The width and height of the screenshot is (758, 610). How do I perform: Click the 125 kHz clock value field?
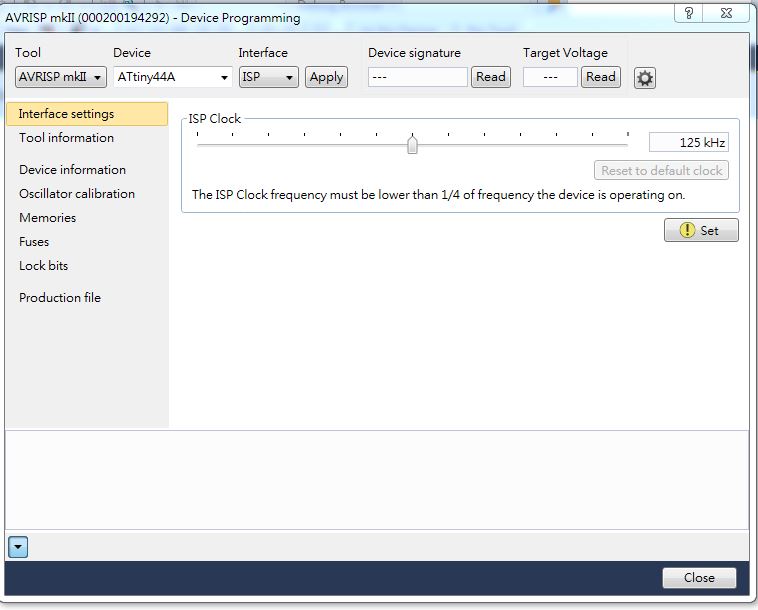click(689, 143)
